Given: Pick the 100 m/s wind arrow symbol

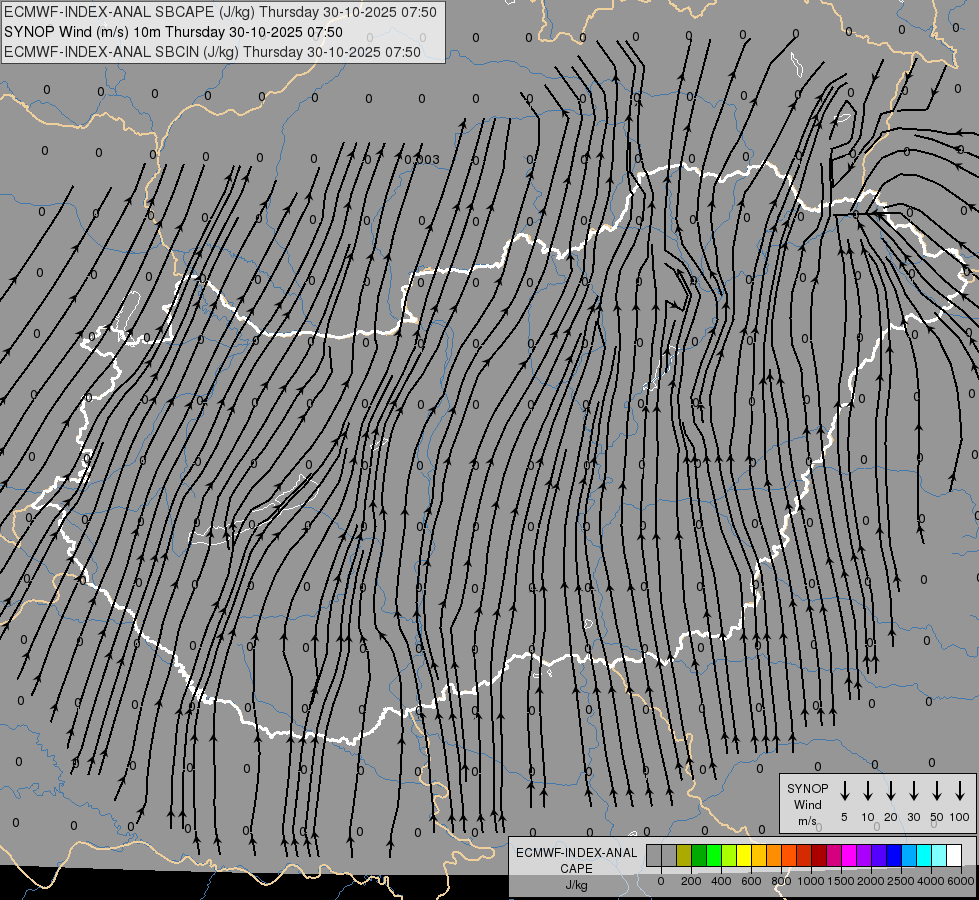Looking at the screenshot, I should point(960,791).
